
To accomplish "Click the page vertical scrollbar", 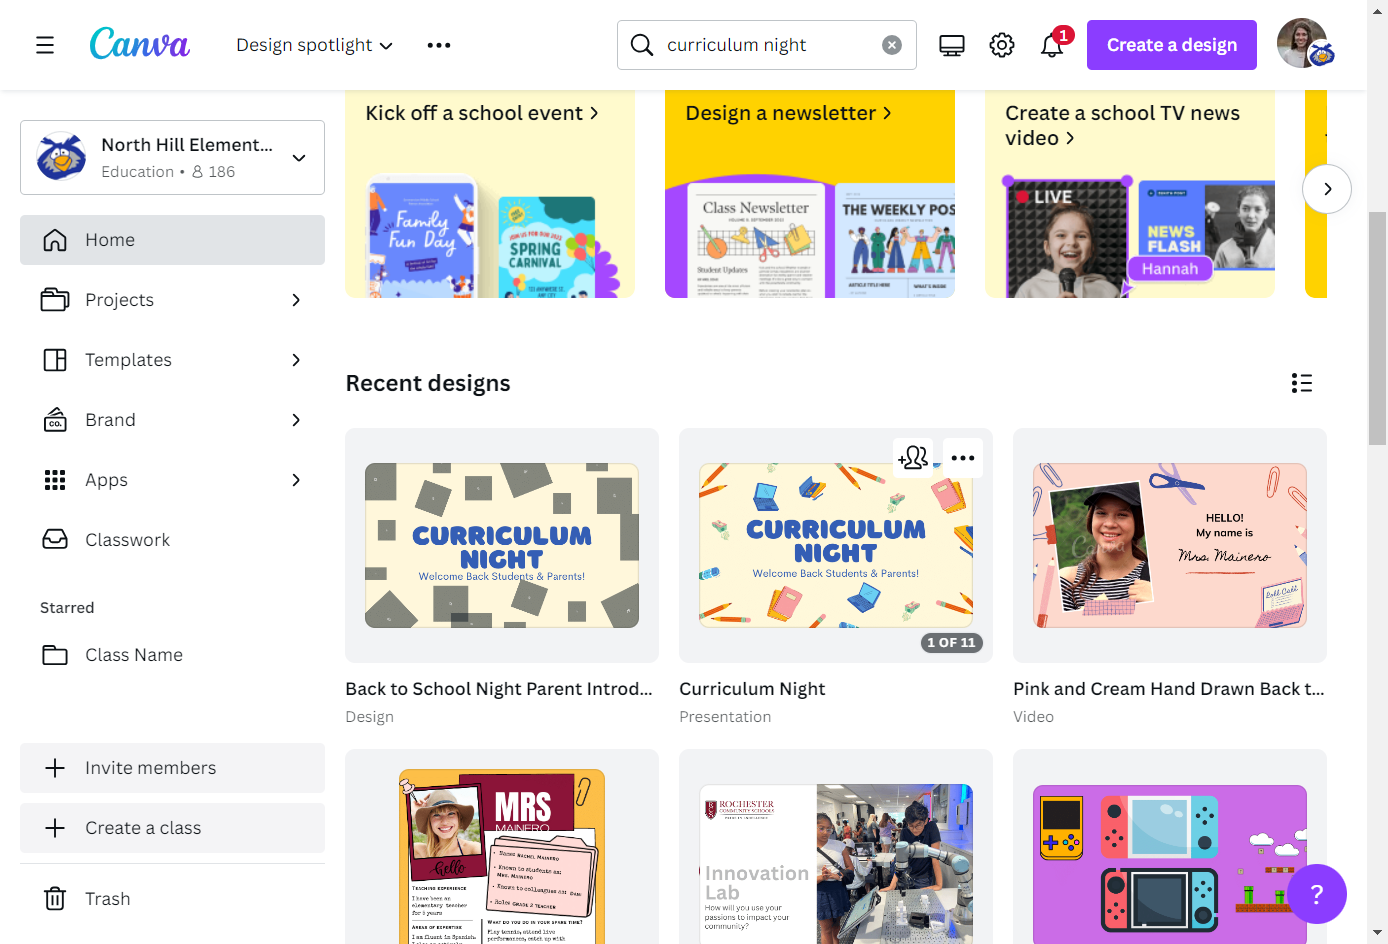I will click(1378, 328).
